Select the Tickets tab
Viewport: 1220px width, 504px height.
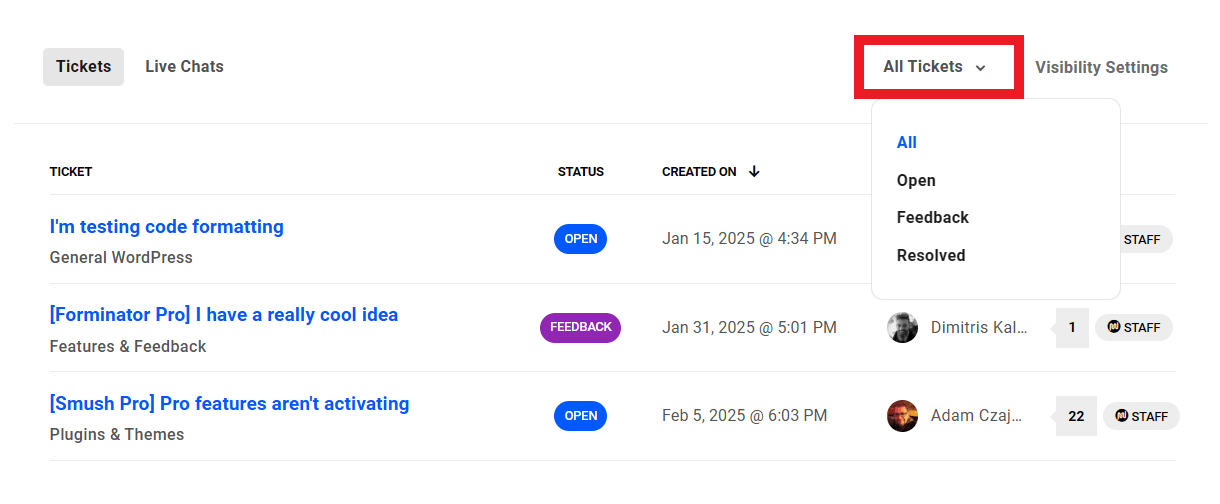tap(83, 67)
